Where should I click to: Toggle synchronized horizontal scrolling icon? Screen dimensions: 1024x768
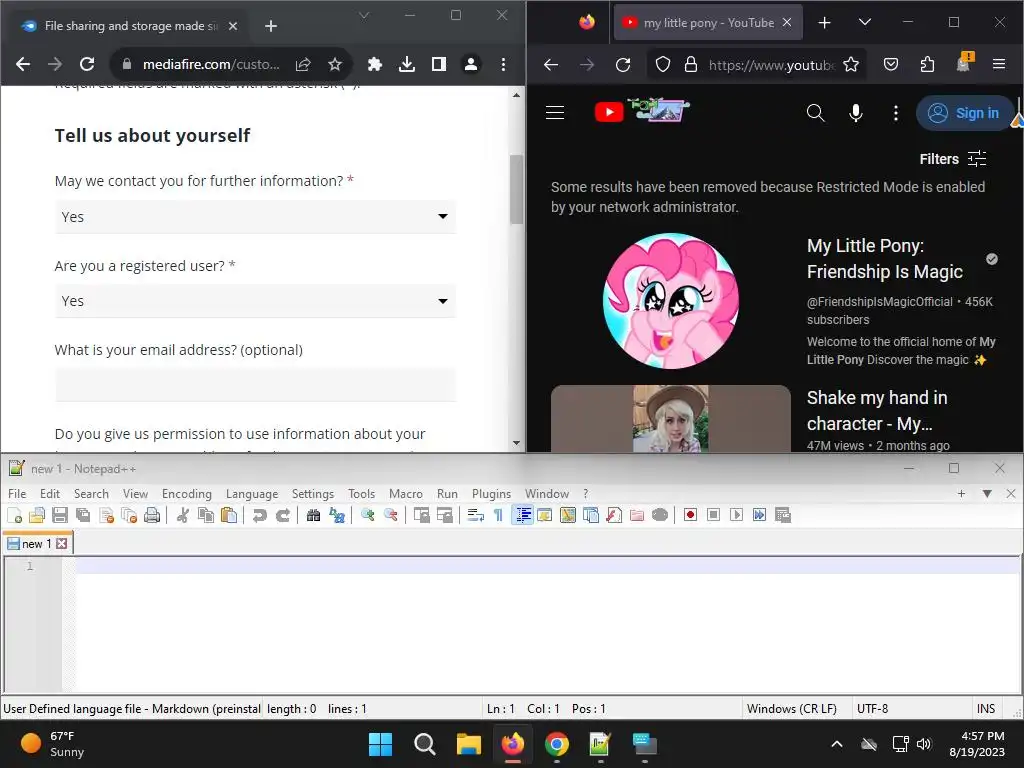445,515
